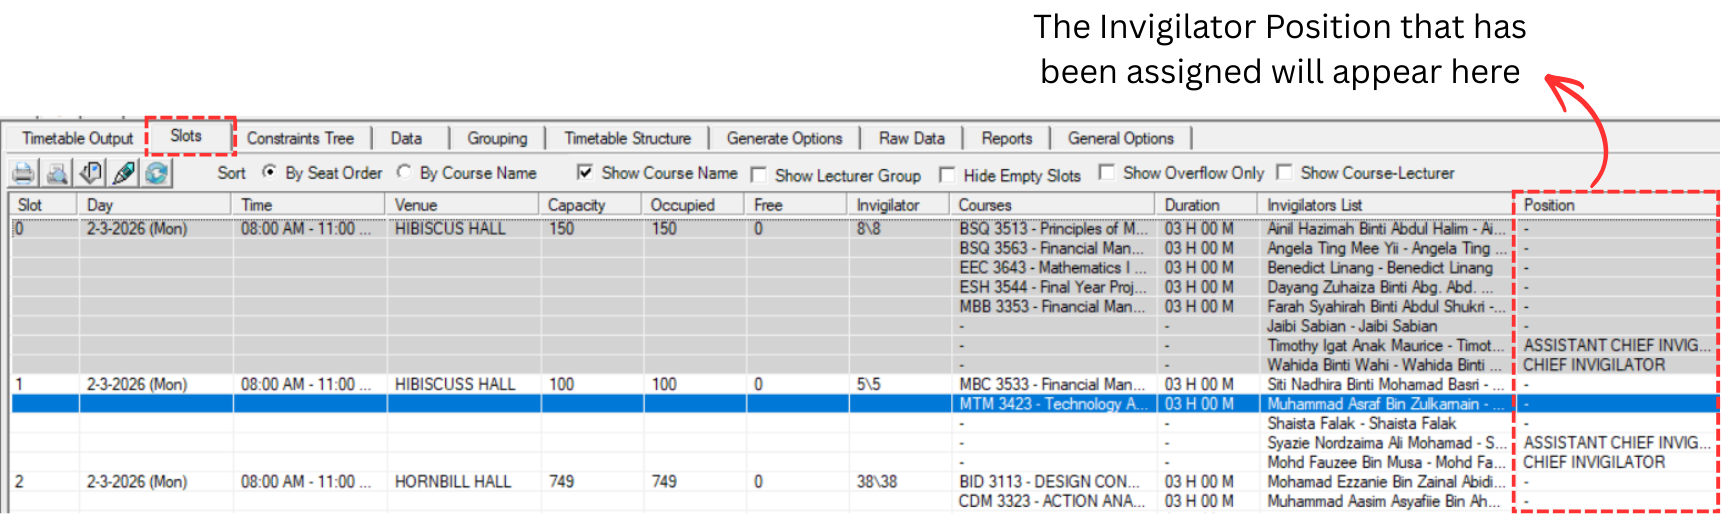This screenshot has width=1721, height=514.
Task: Select course EEC 3643 - Mathematics I row
Action: coord(1052,267)
